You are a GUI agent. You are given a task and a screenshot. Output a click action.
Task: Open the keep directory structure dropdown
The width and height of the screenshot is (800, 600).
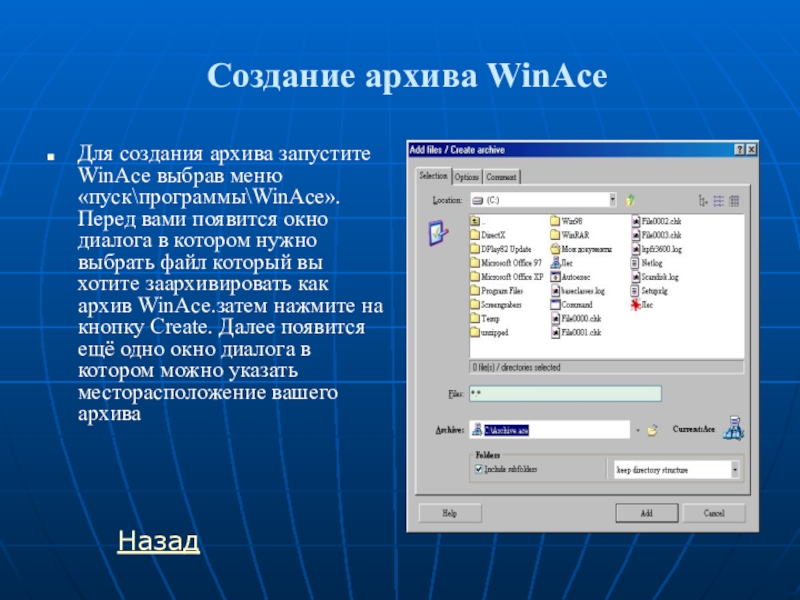735,469
